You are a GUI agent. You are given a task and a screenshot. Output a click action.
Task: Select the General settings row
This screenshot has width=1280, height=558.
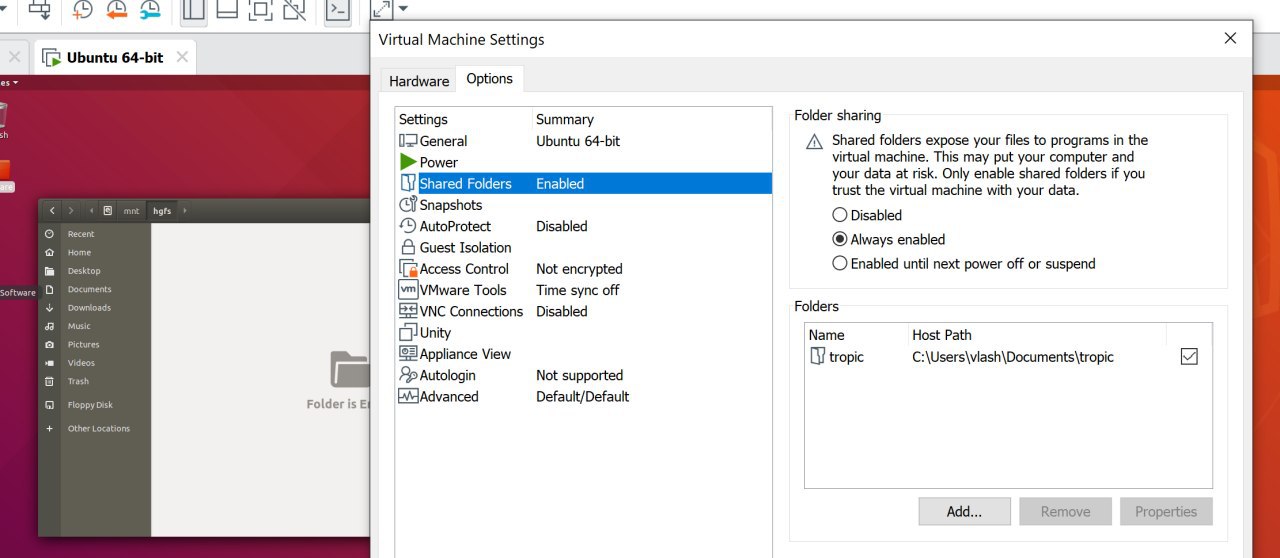(584, 141)
